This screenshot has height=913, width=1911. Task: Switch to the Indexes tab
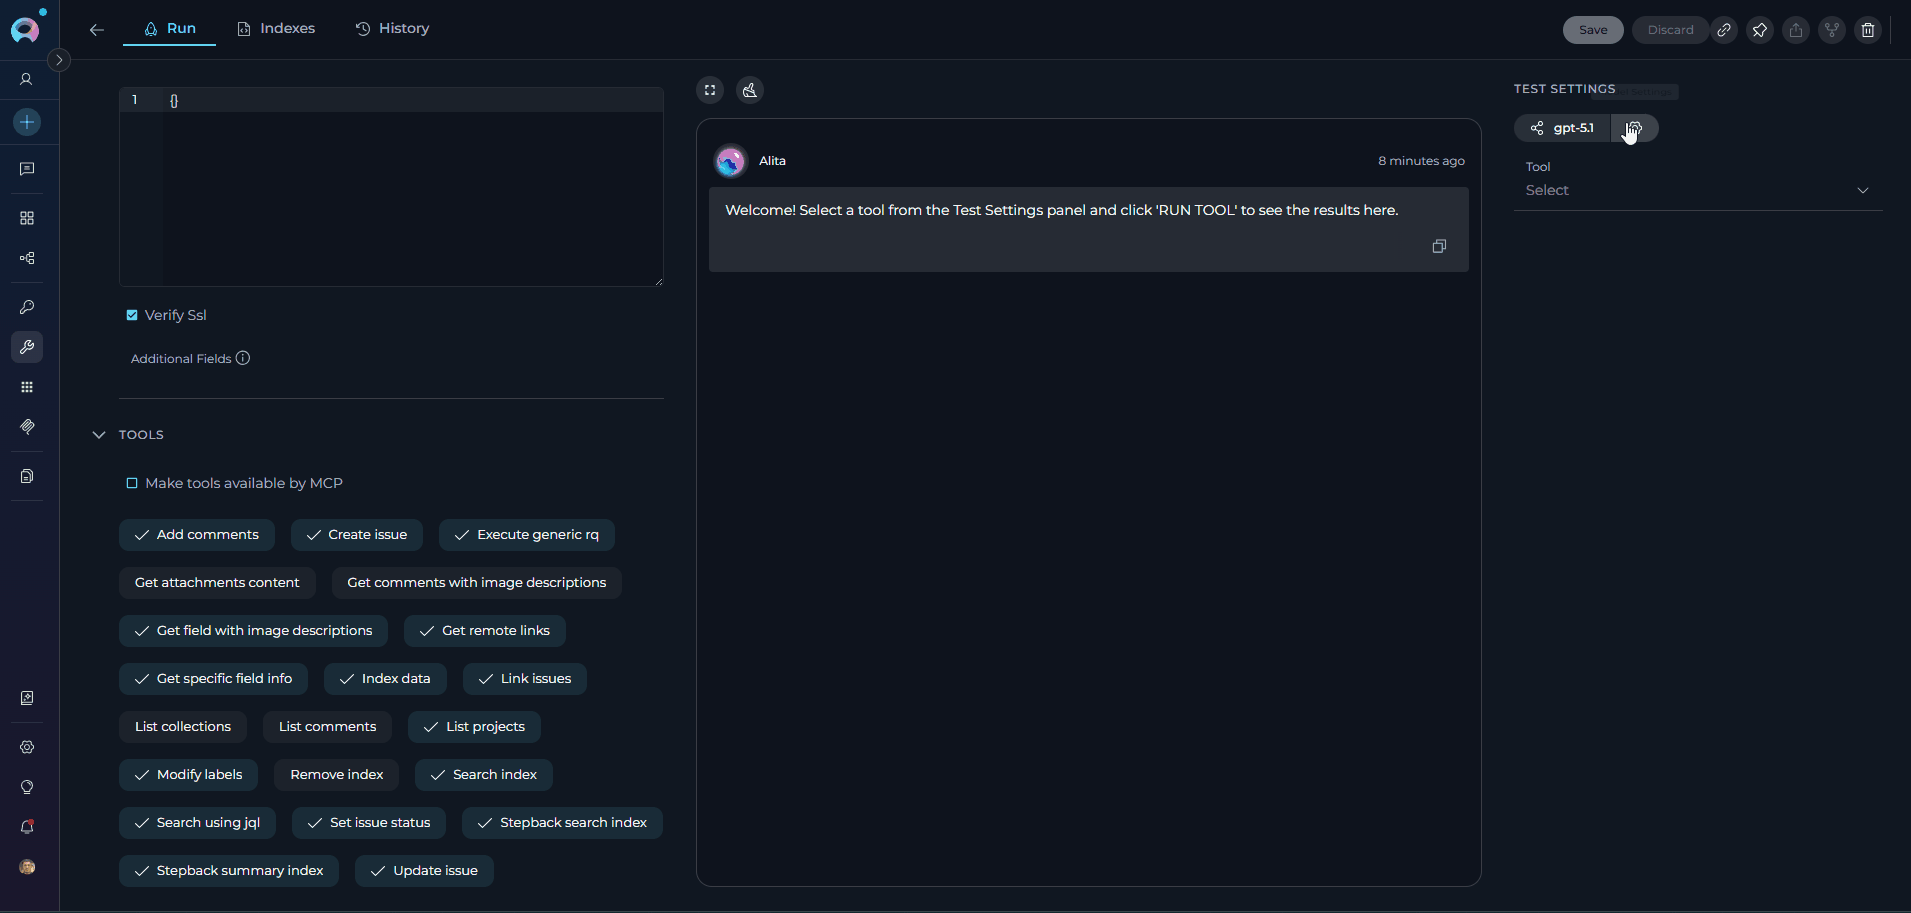(x=276, y=28)
